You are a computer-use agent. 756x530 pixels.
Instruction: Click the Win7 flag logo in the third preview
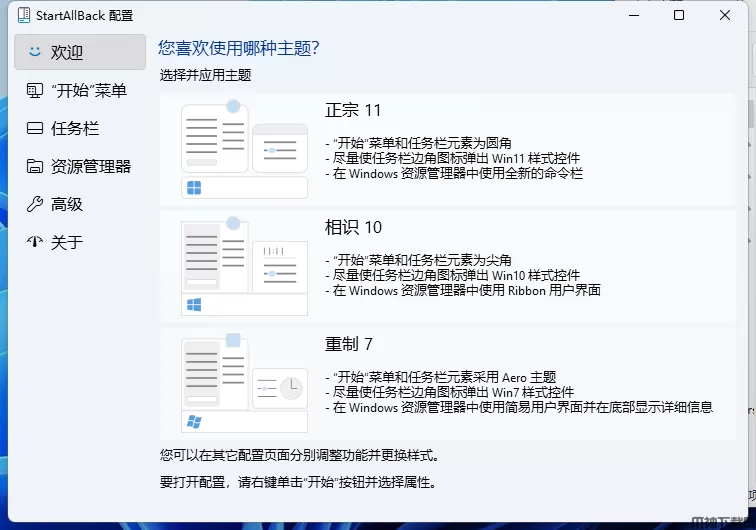194,421
